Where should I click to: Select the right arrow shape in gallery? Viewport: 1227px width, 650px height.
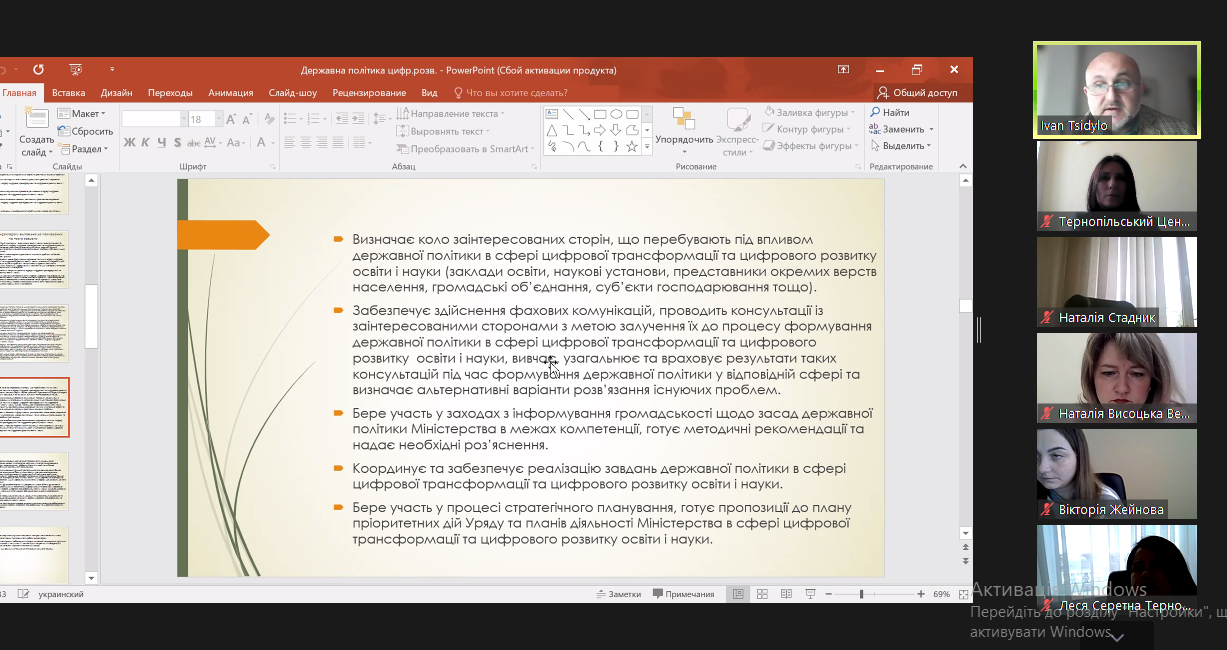click(x=599, y=130)
